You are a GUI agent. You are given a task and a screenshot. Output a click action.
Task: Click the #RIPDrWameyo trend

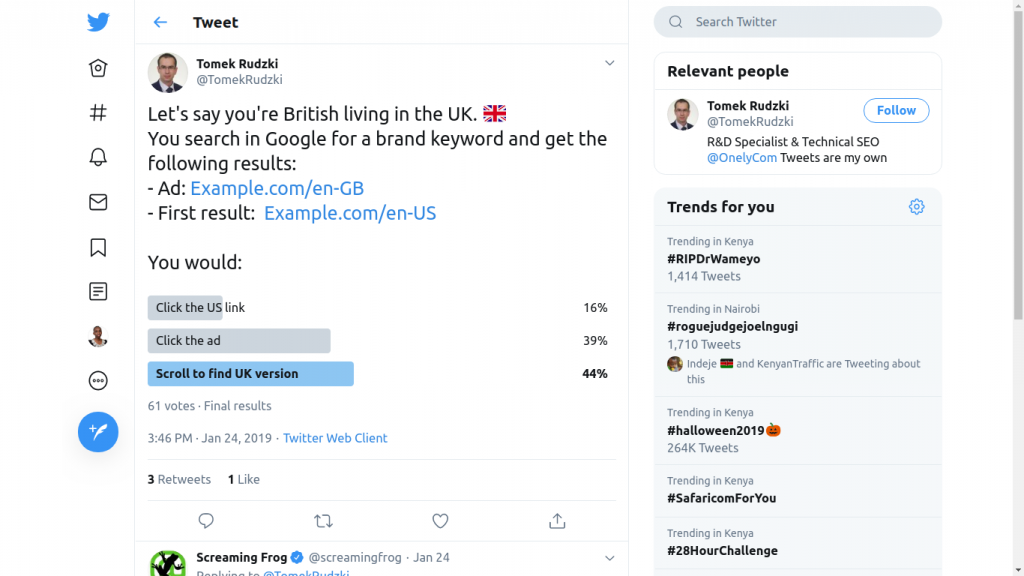(714, 259)
